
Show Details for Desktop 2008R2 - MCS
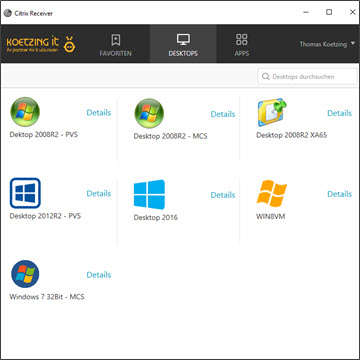223,114
